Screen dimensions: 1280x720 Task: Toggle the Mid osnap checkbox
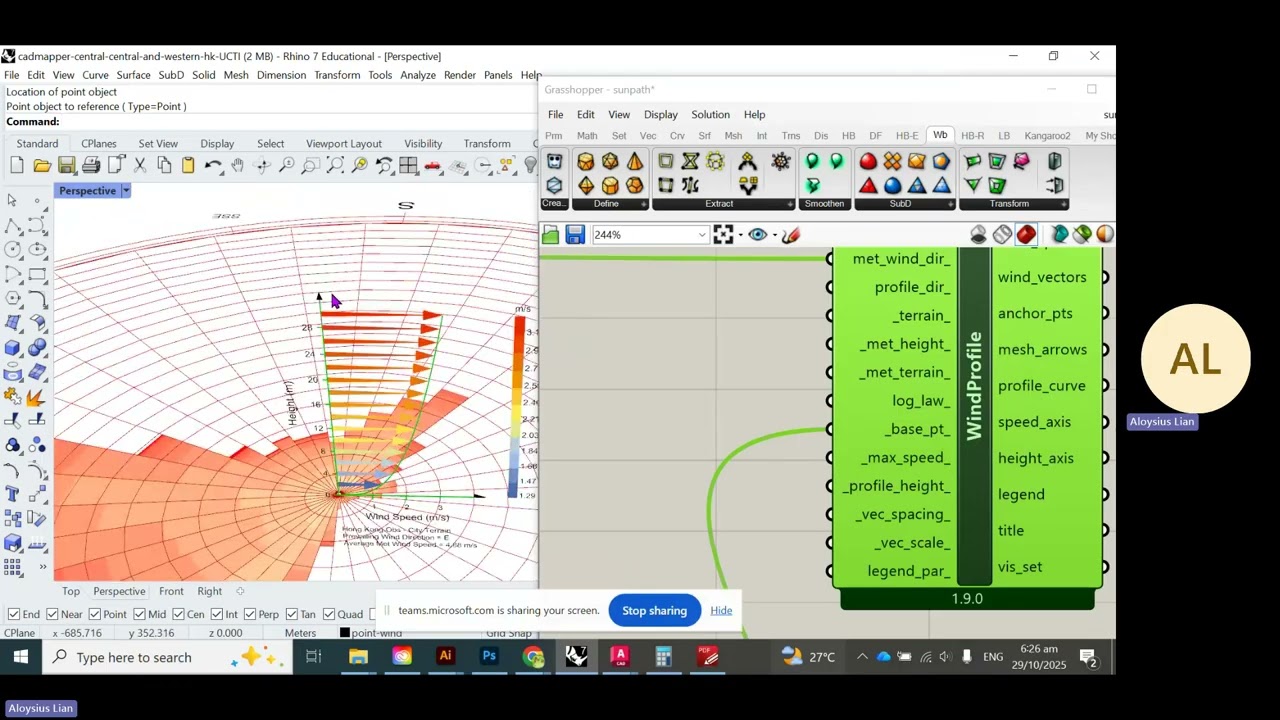coord(139,614)
